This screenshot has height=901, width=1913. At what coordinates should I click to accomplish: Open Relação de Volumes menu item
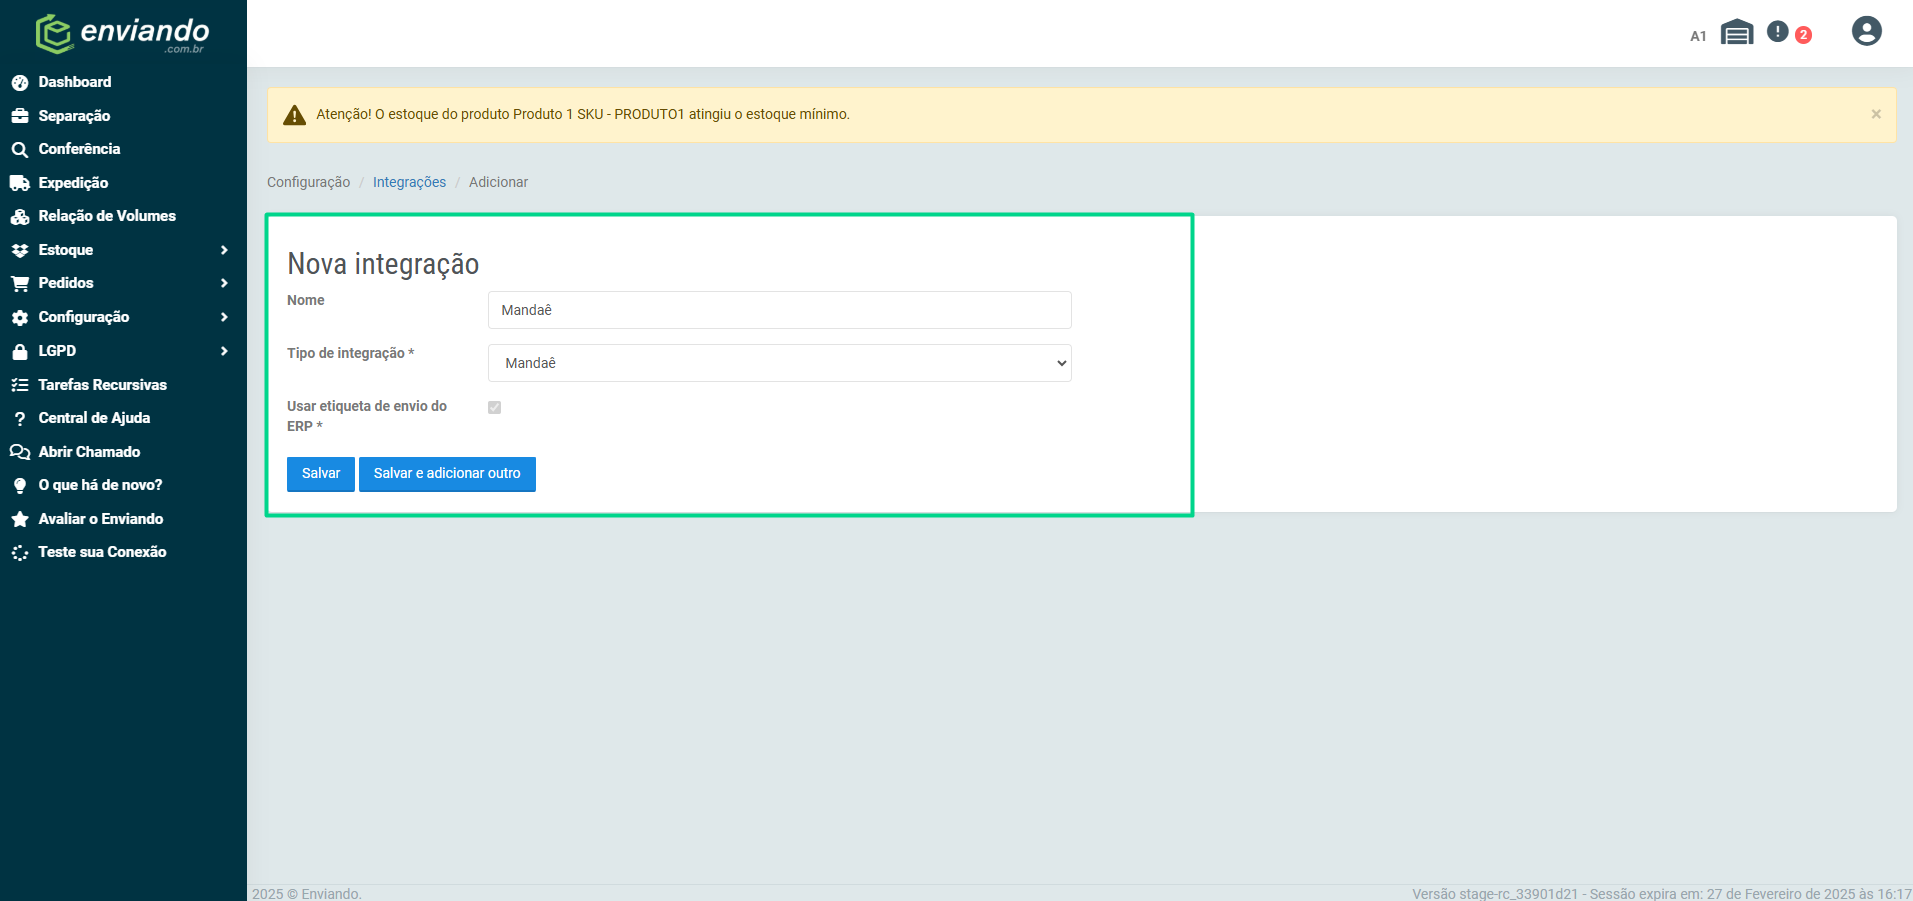[107, 216]
